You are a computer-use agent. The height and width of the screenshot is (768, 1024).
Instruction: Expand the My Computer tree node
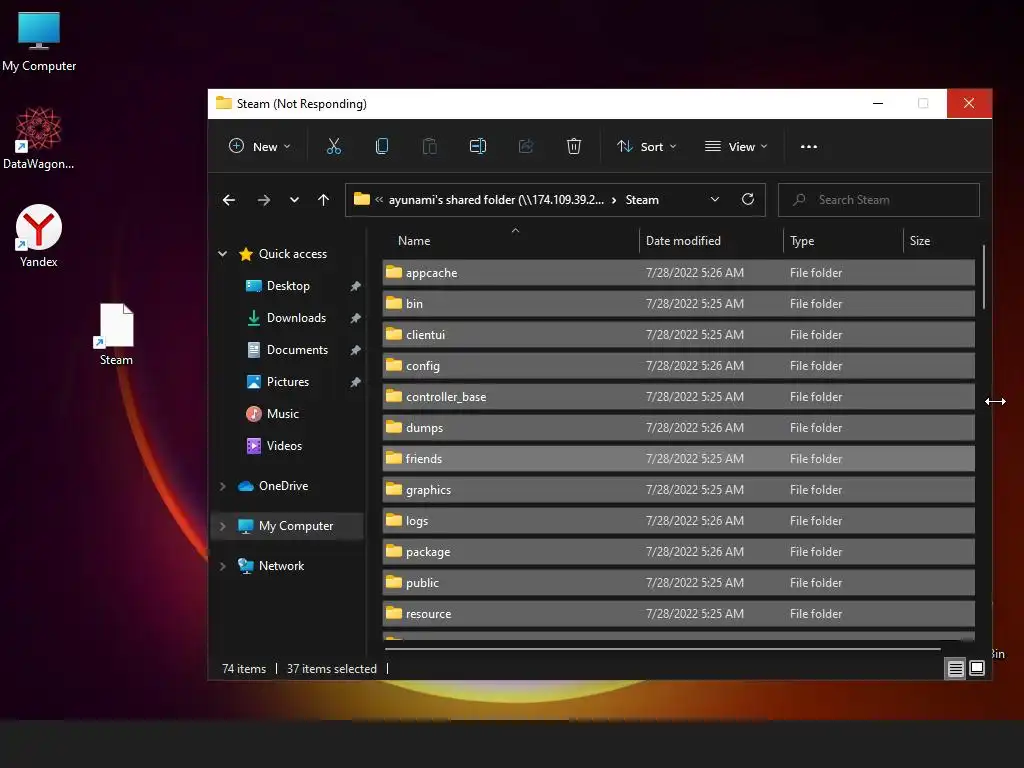point(223,526)
